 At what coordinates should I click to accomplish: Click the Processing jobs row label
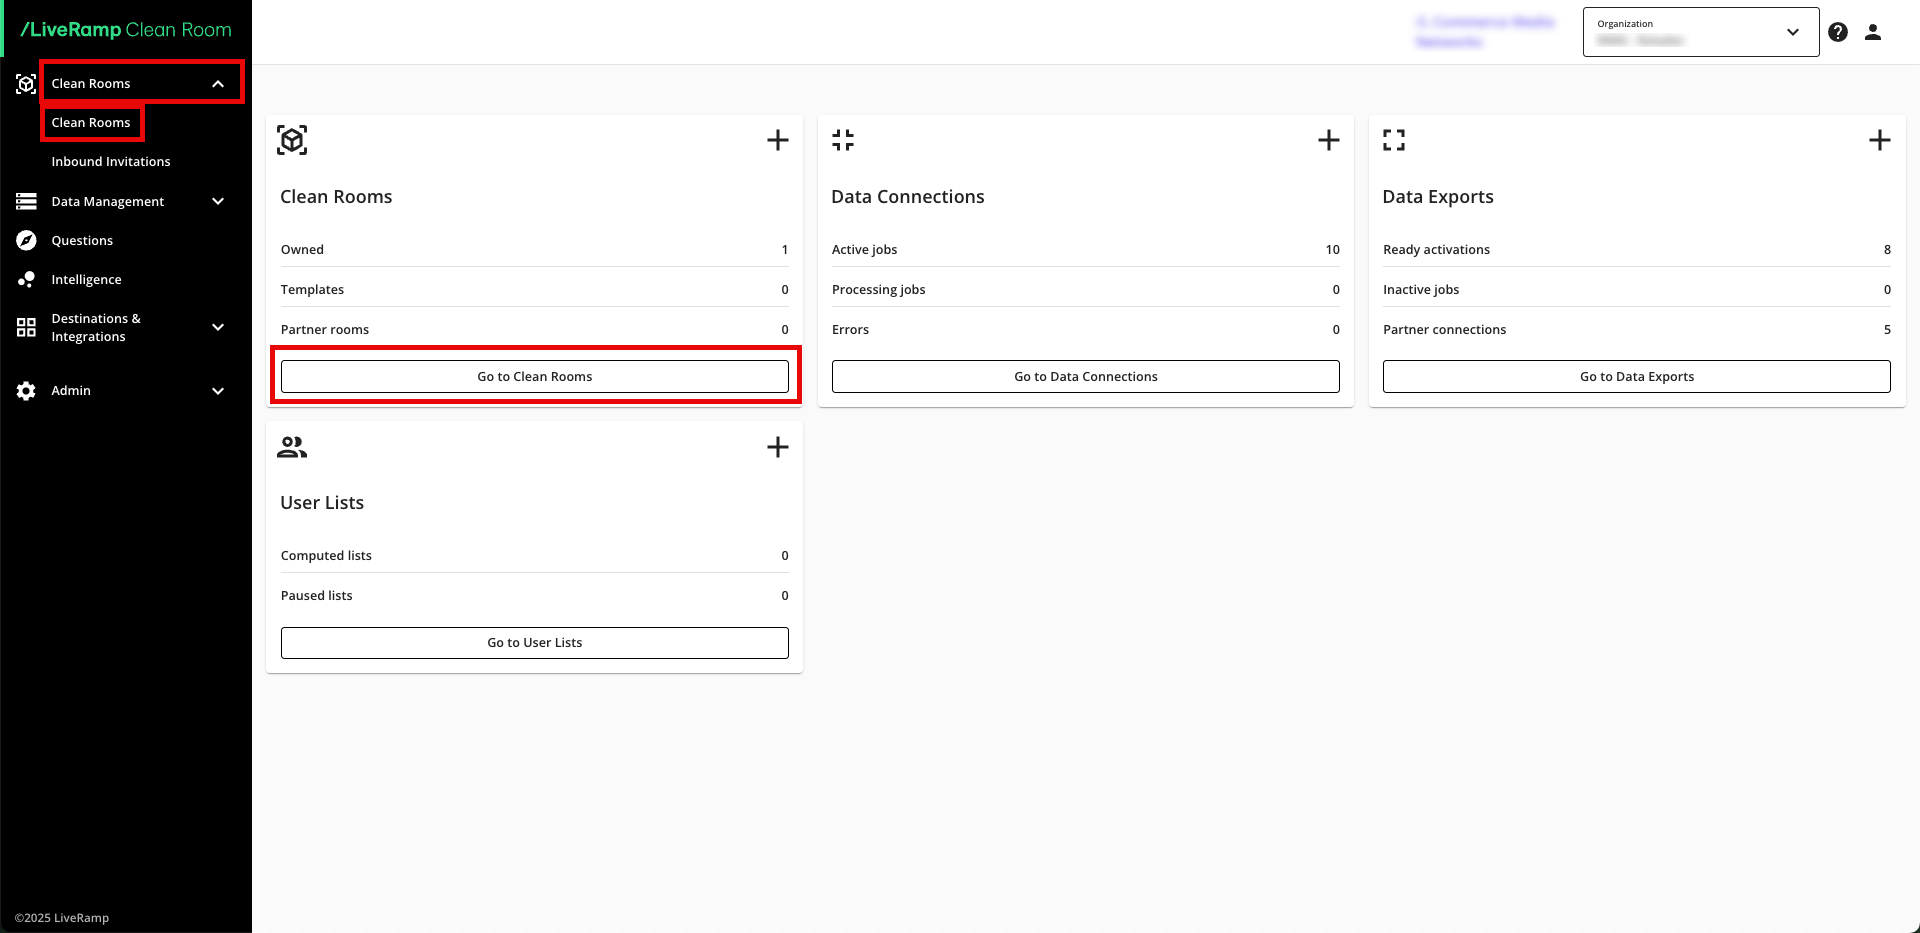click(879, 290)
